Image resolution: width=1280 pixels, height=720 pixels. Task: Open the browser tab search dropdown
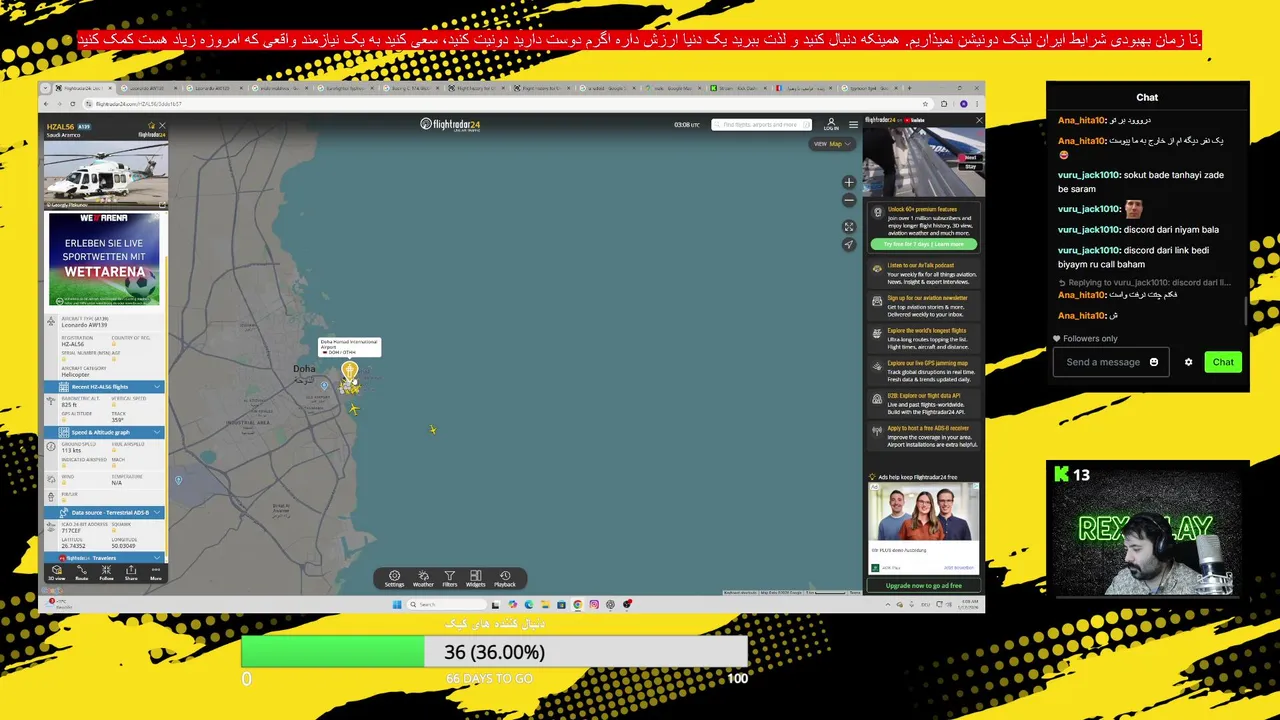(x=47, y=88)
